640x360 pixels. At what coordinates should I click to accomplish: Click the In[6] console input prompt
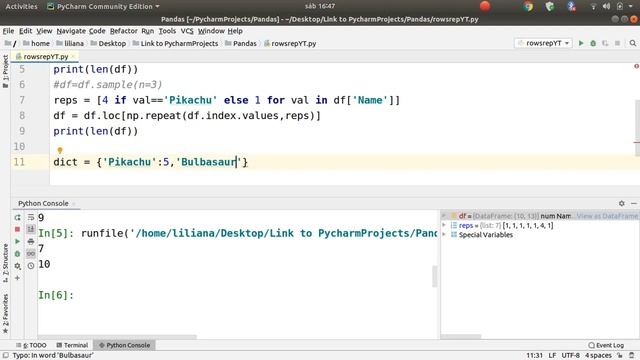(56, 295)
